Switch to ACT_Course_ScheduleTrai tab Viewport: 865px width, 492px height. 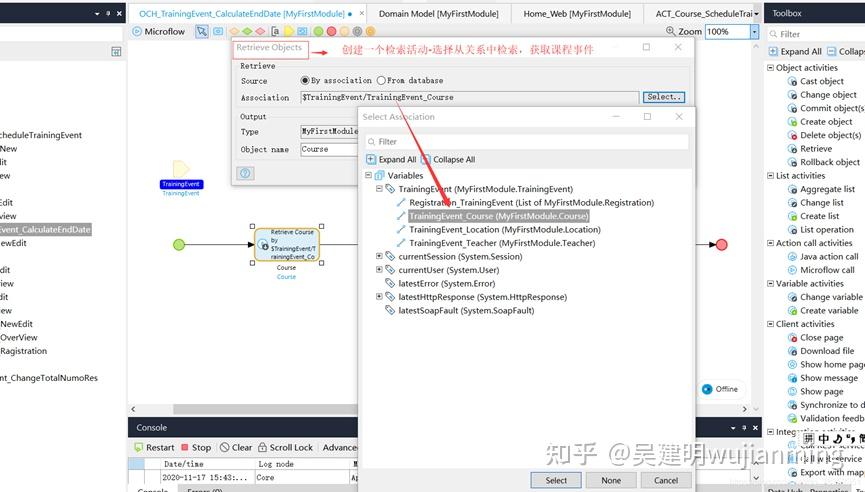click(703, 13)
